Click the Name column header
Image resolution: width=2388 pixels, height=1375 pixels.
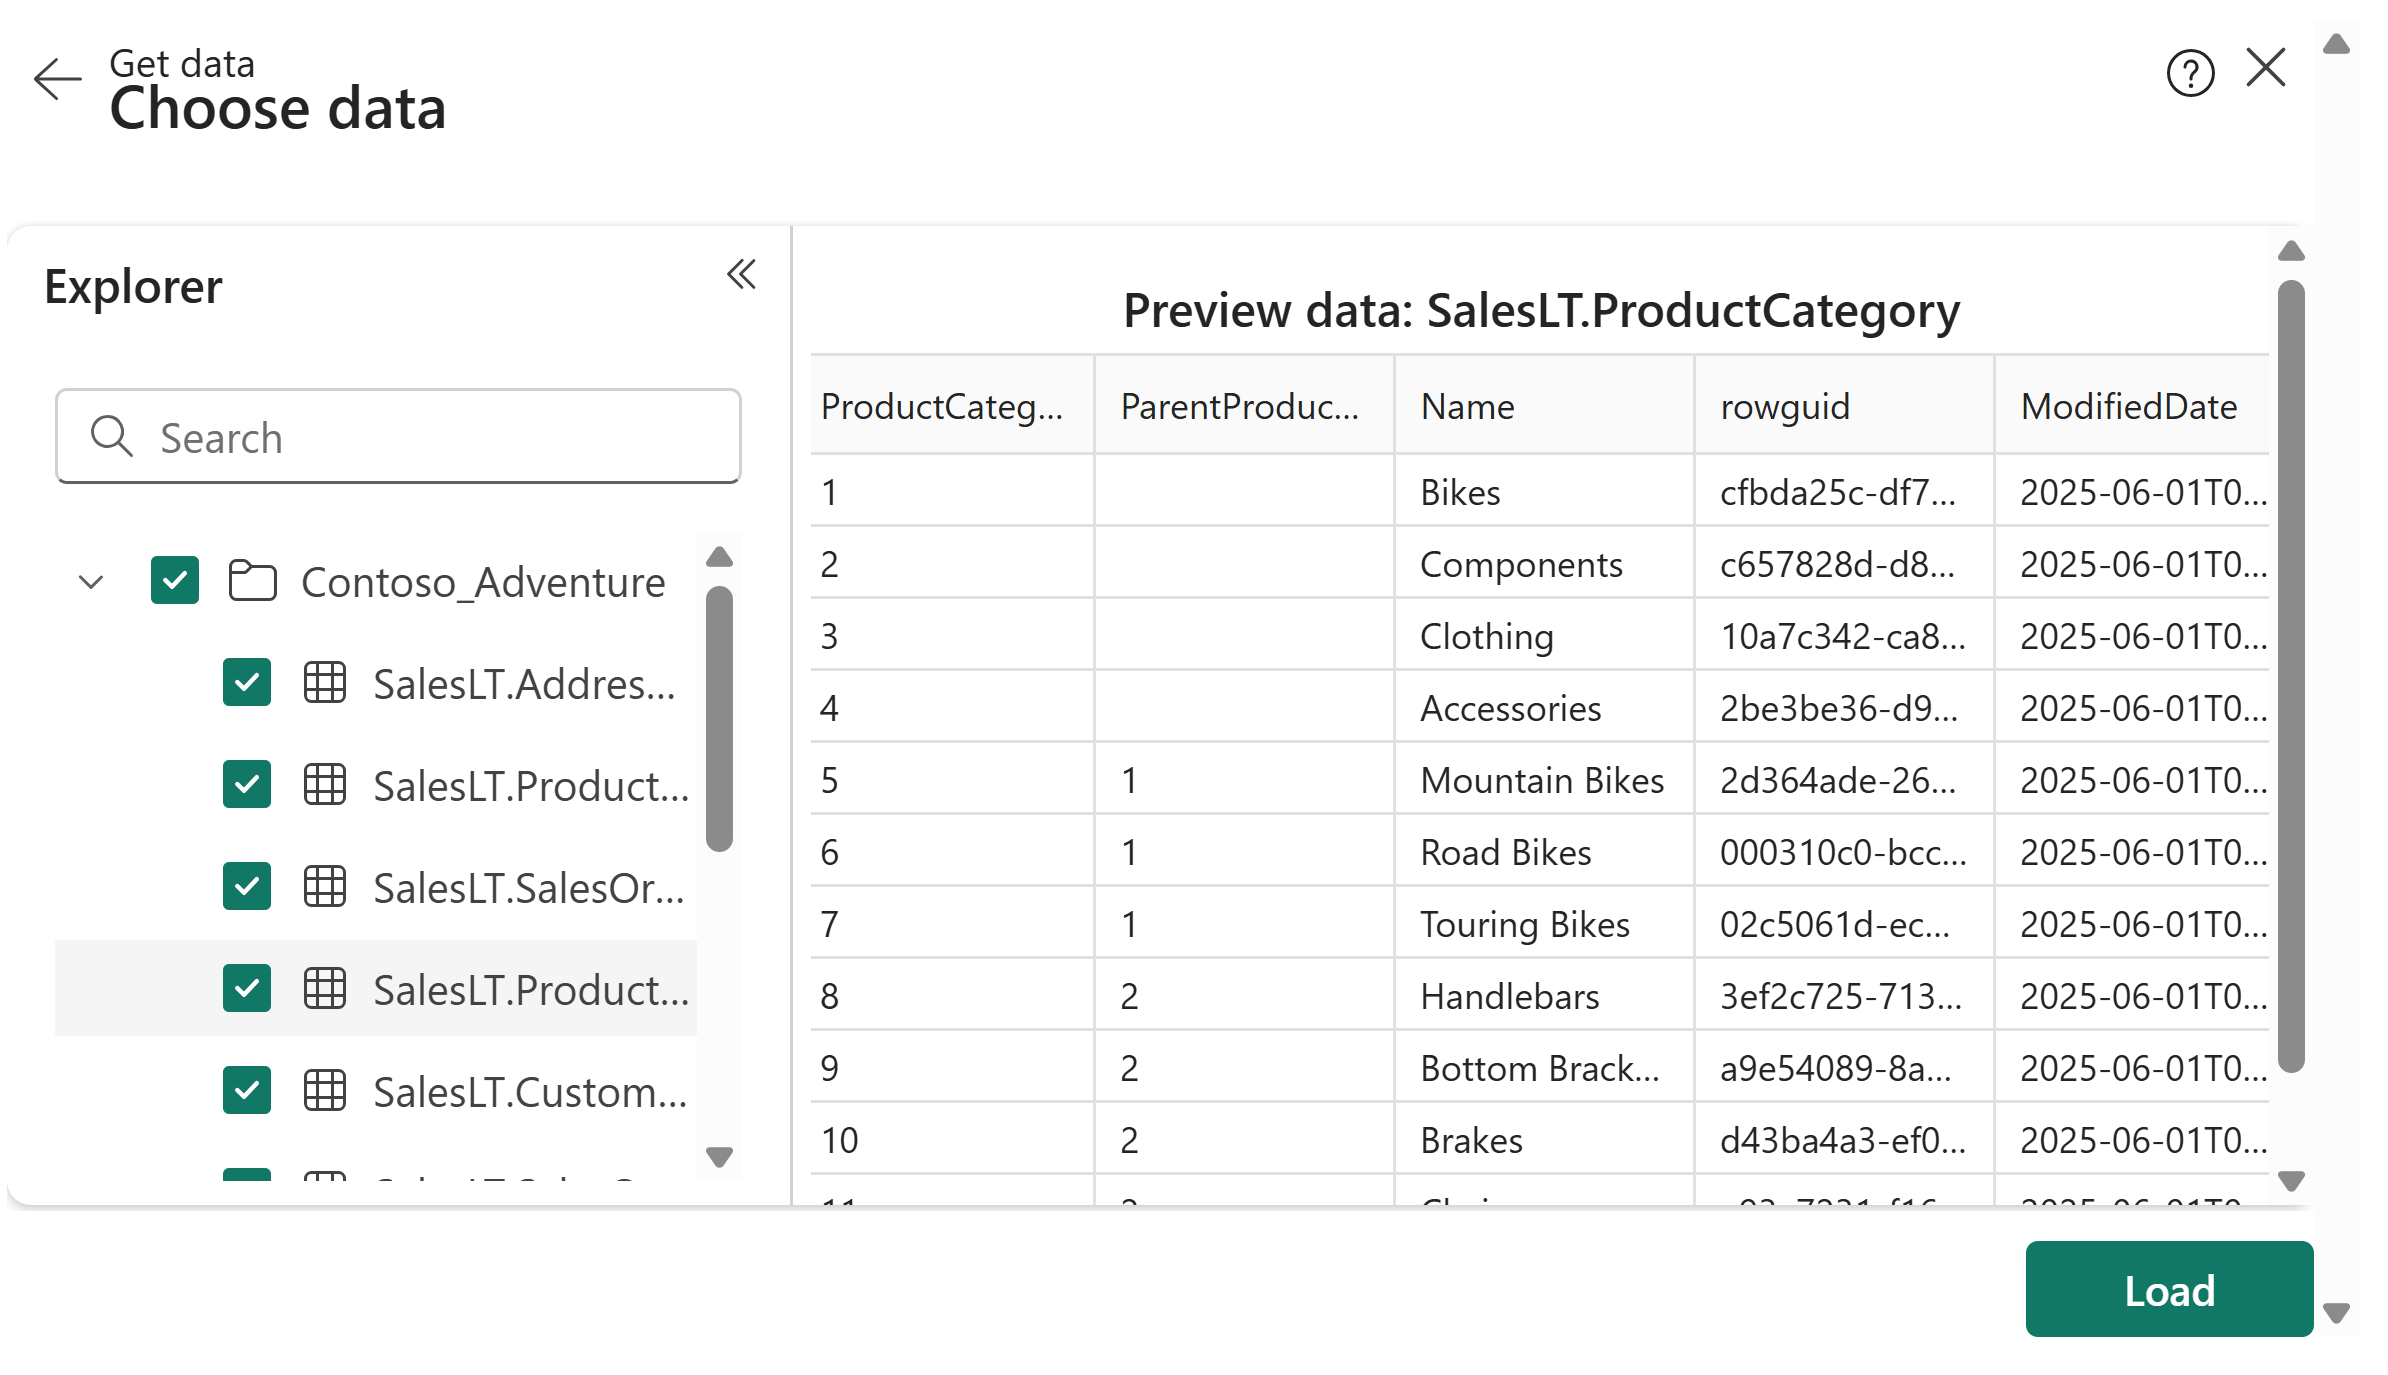pyautogui.click(x=1467, y=407)
